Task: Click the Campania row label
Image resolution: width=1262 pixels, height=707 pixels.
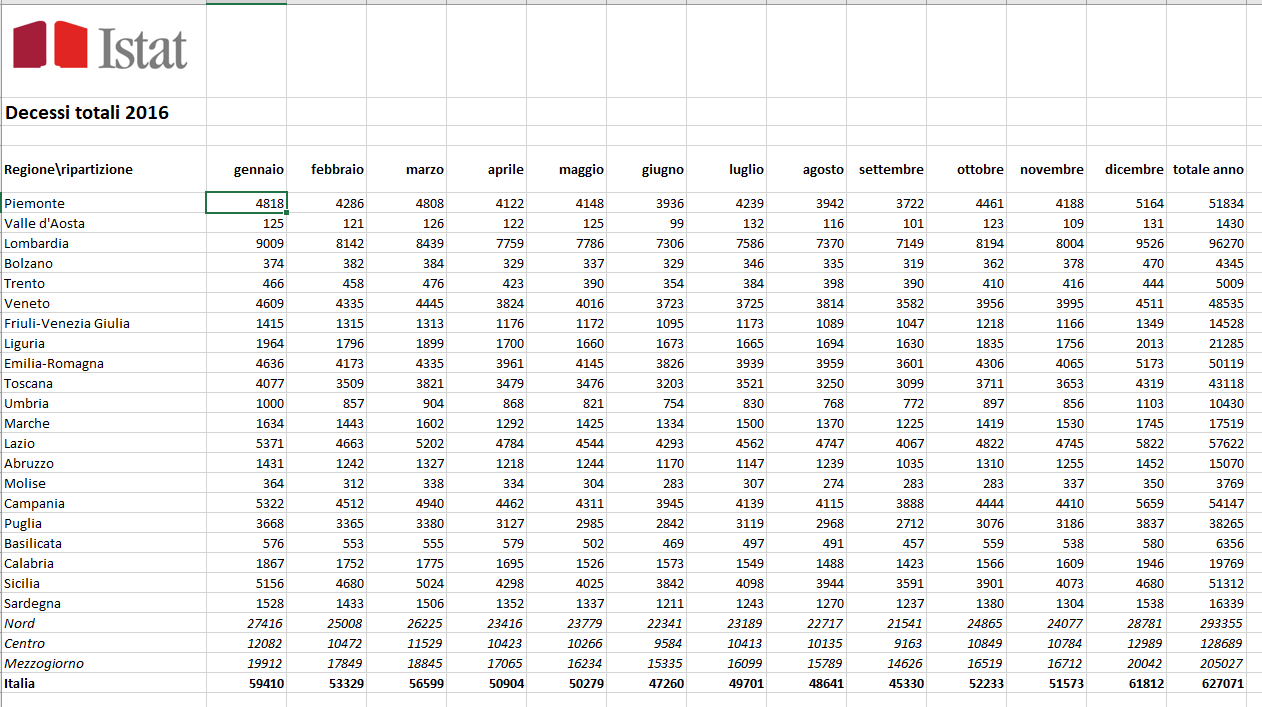Action: tap(35, 503)
